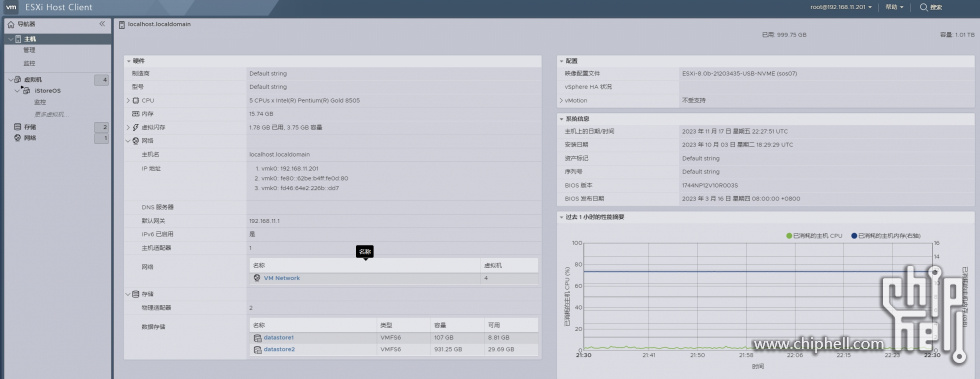Click the 192.168.11.1 default gateway value
The height and width of the screenshot is (379, 980).
pos(264,221)
